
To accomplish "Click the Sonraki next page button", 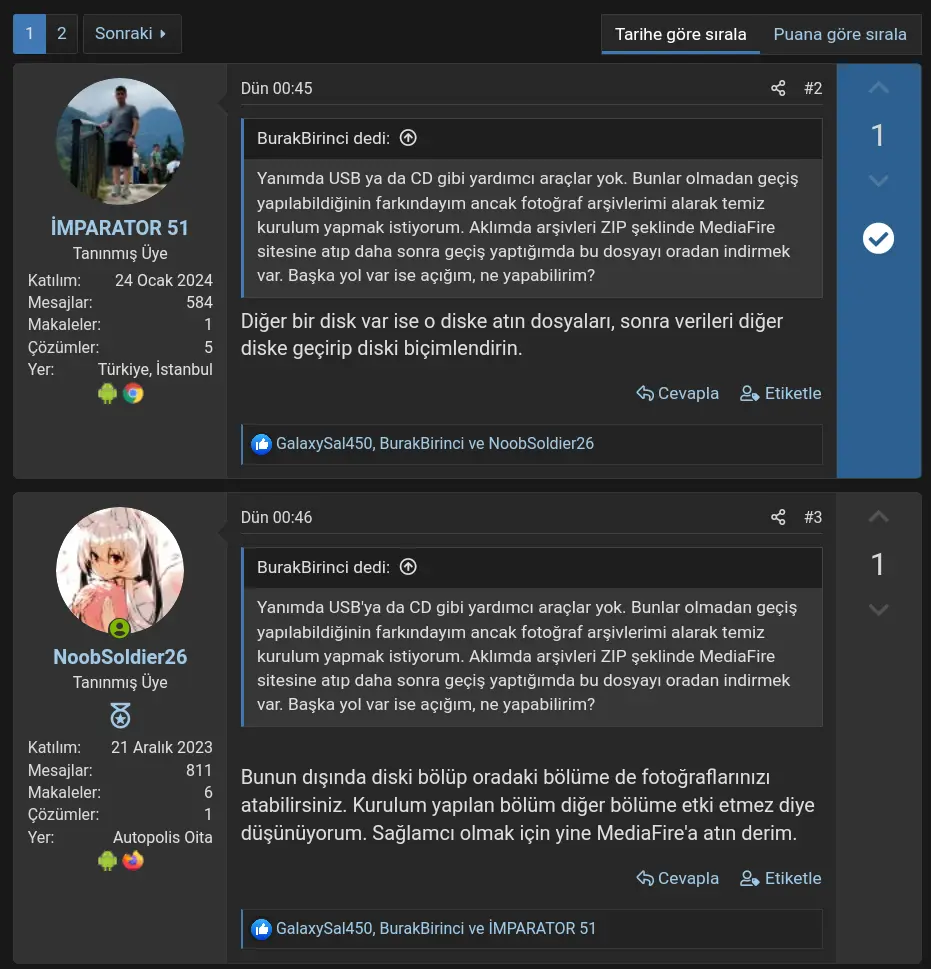I will tap(132, 34).
